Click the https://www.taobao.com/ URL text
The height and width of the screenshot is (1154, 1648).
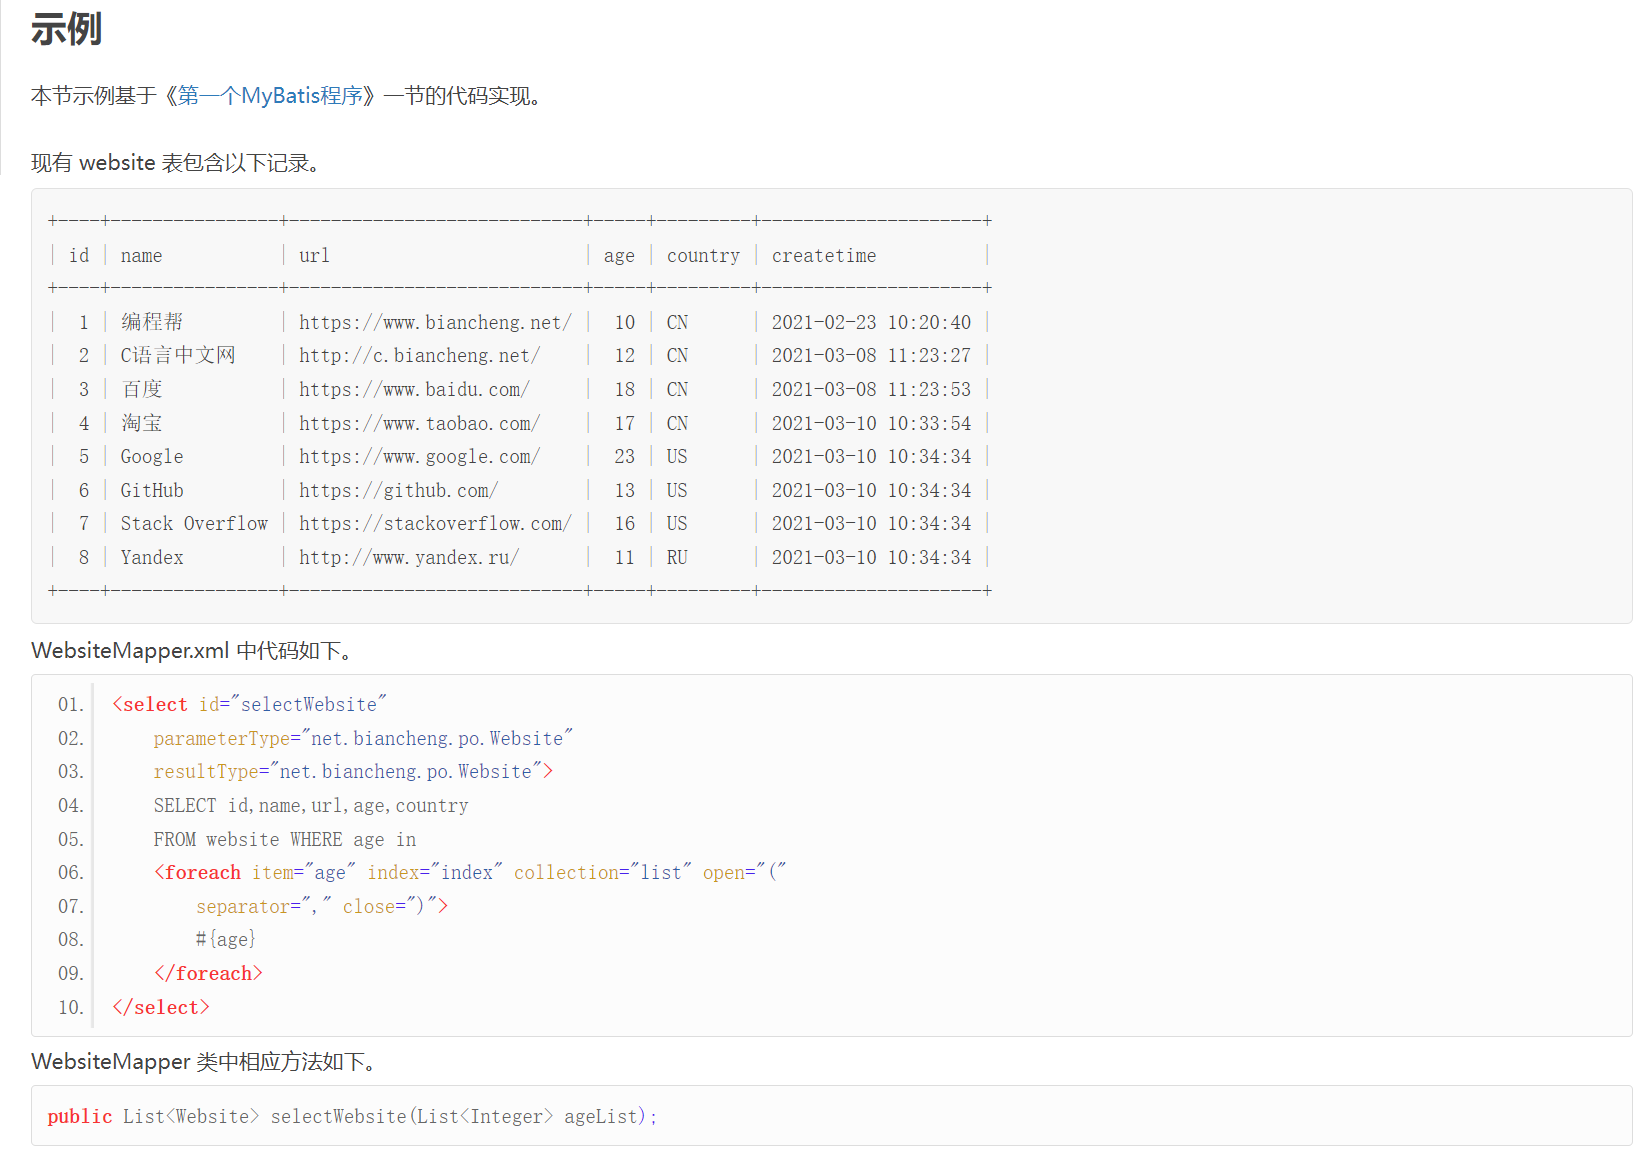pos(419,423)
